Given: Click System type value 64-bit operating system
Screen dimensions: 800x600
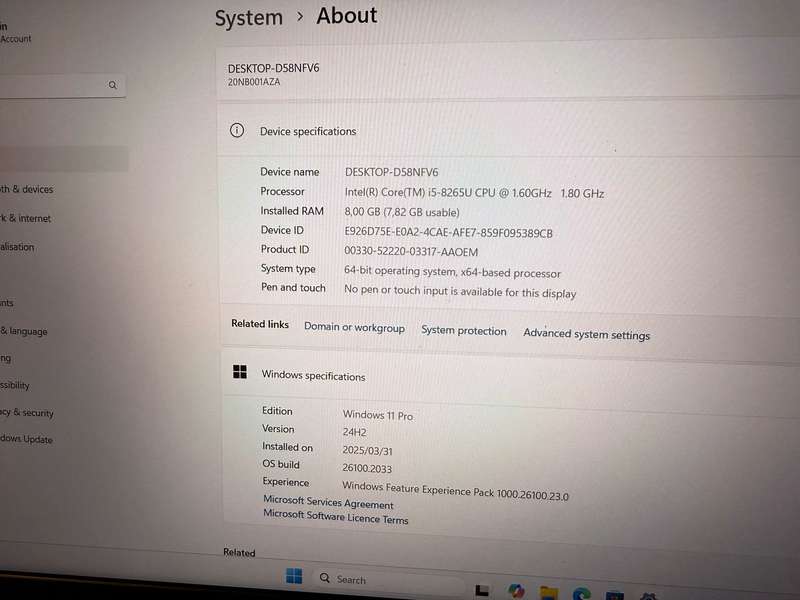Looking at the screenshot, I should 453,271.
